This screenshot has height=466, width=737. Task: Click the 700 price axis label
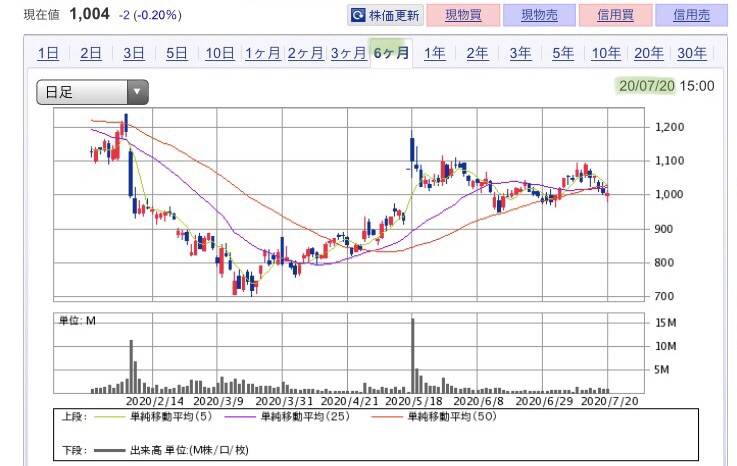pos(664,296)
